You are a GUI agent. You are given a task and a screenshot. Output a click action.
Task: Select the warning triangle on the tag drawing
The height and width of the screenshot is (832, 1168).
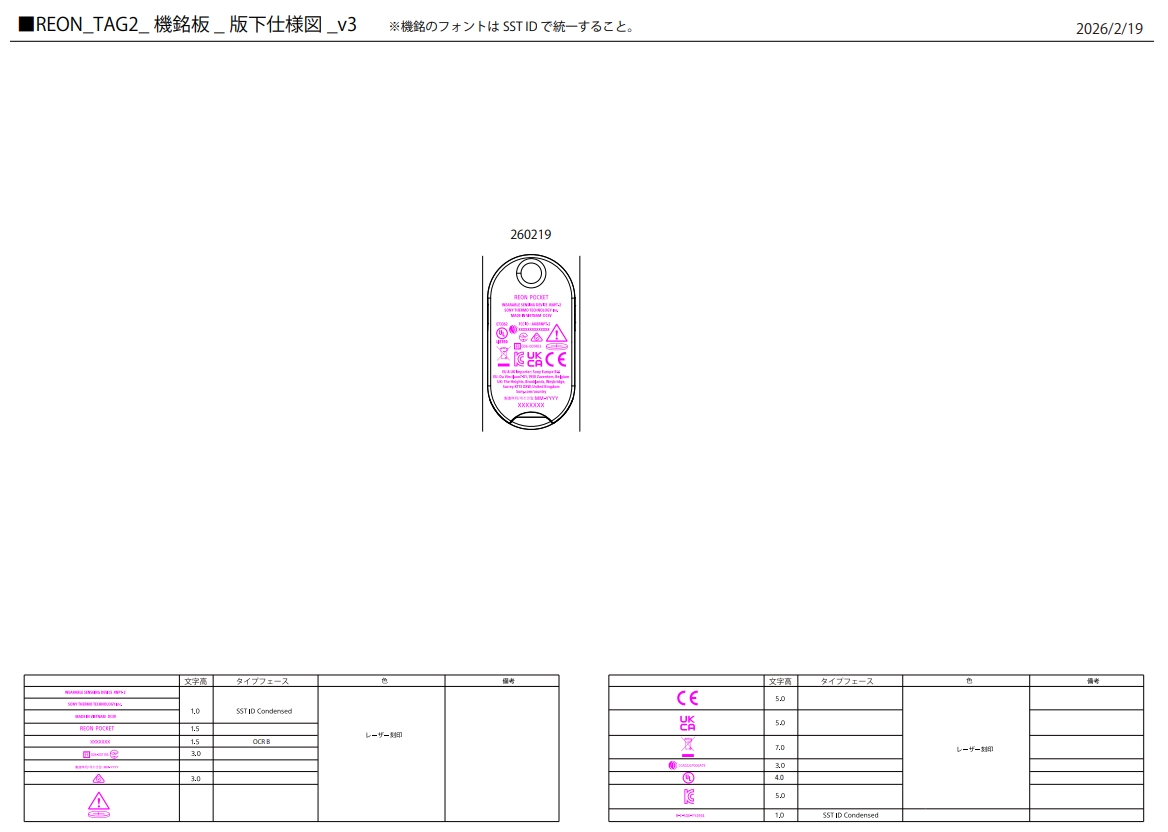point(556,334)
